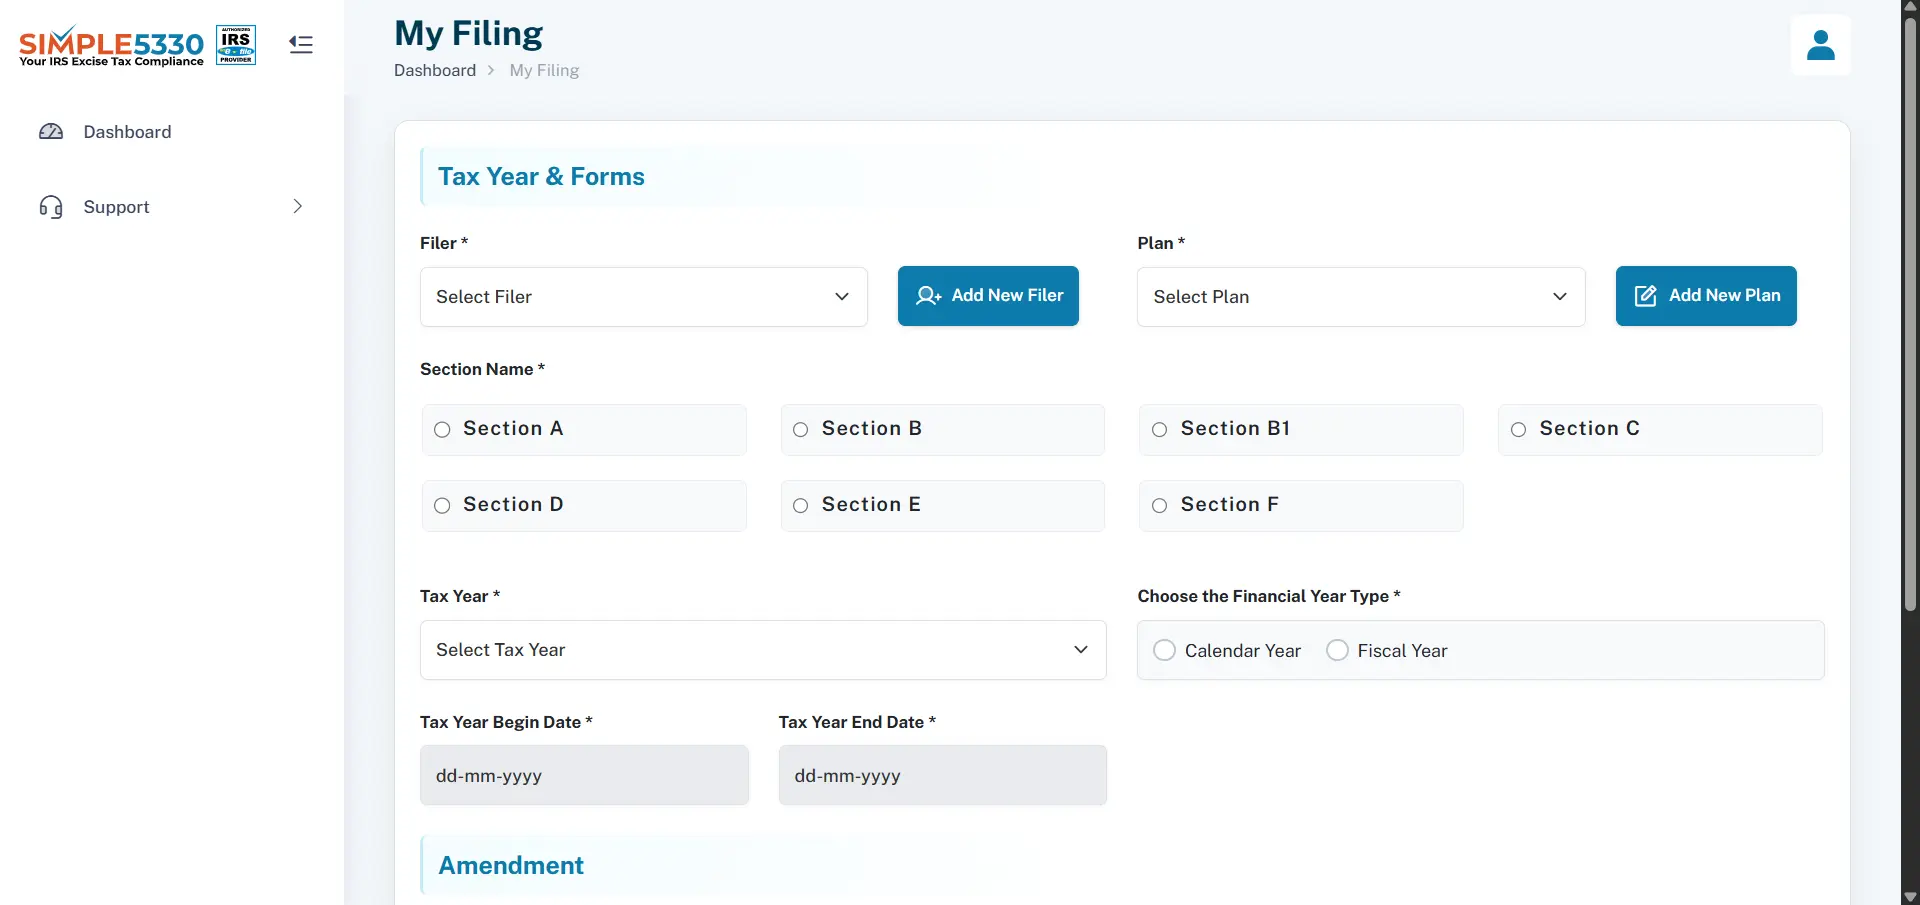Click the Simple5330 logo

111,46
